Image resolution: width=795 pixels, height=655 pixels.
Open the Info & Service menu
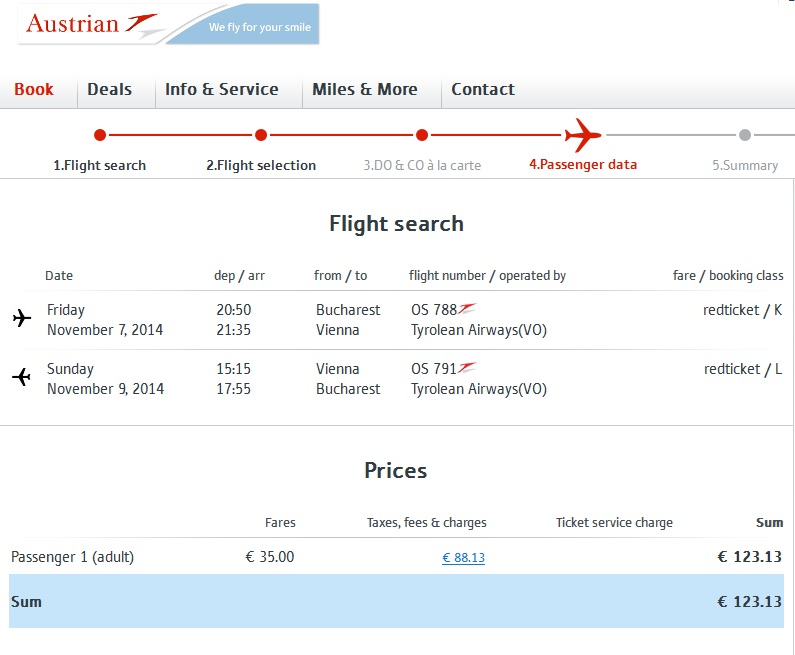(221, 90)
